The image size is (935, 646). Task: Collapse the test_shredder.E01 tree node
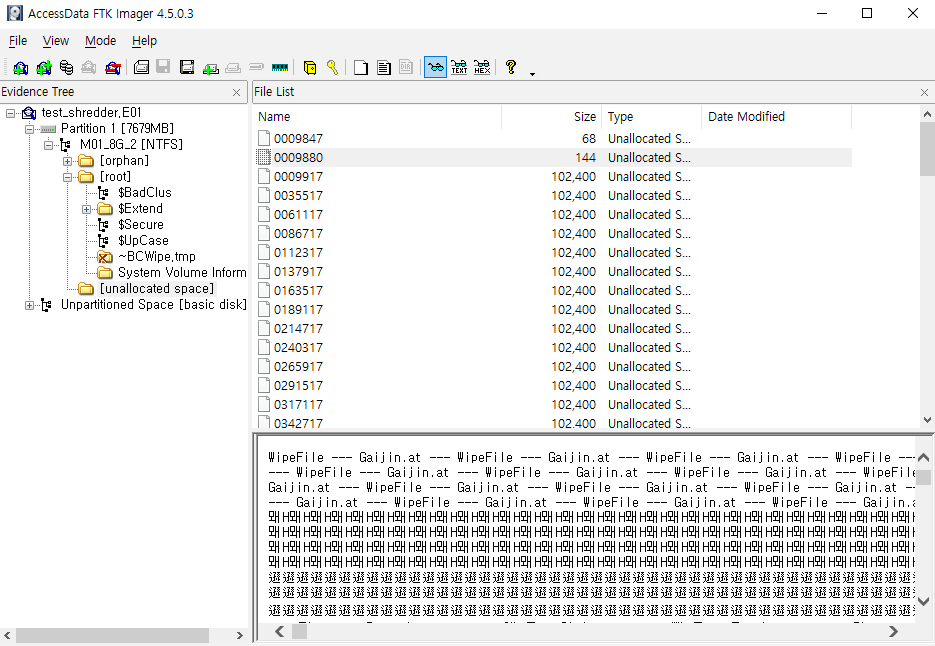(x=10, y=113)
